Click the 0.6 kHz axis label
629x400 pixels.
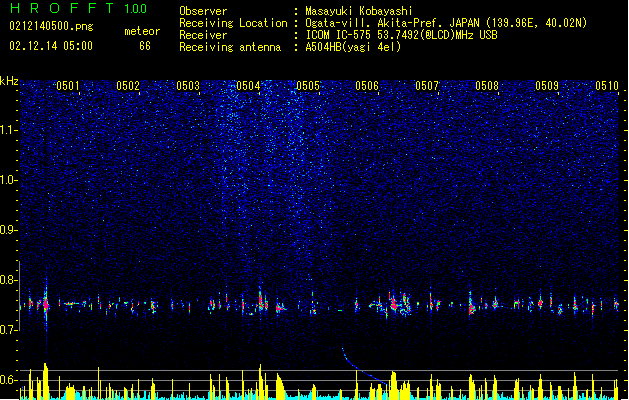coord(9,380)
